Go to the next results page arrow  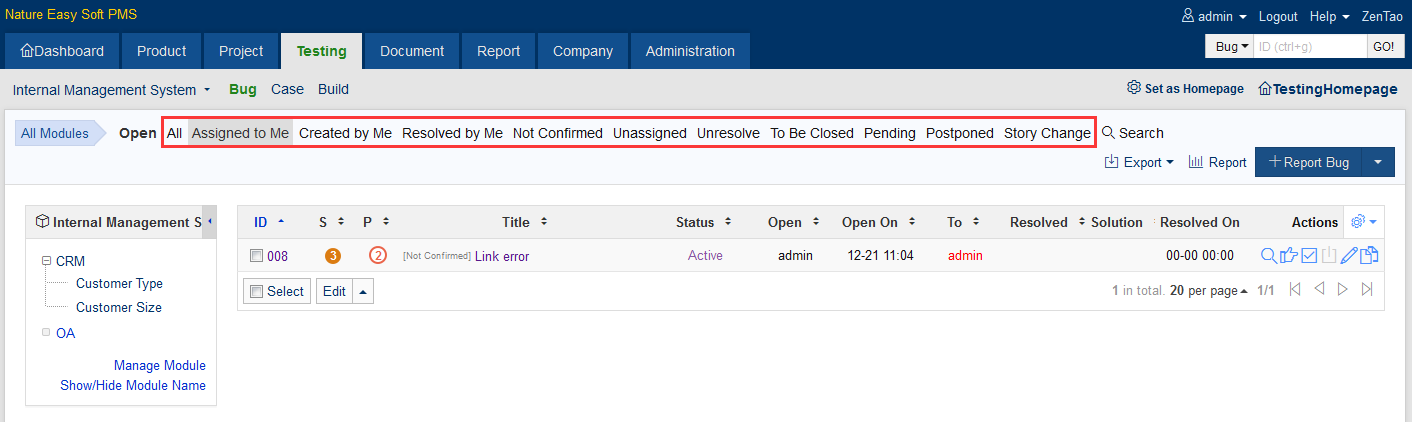(1343, 289)
